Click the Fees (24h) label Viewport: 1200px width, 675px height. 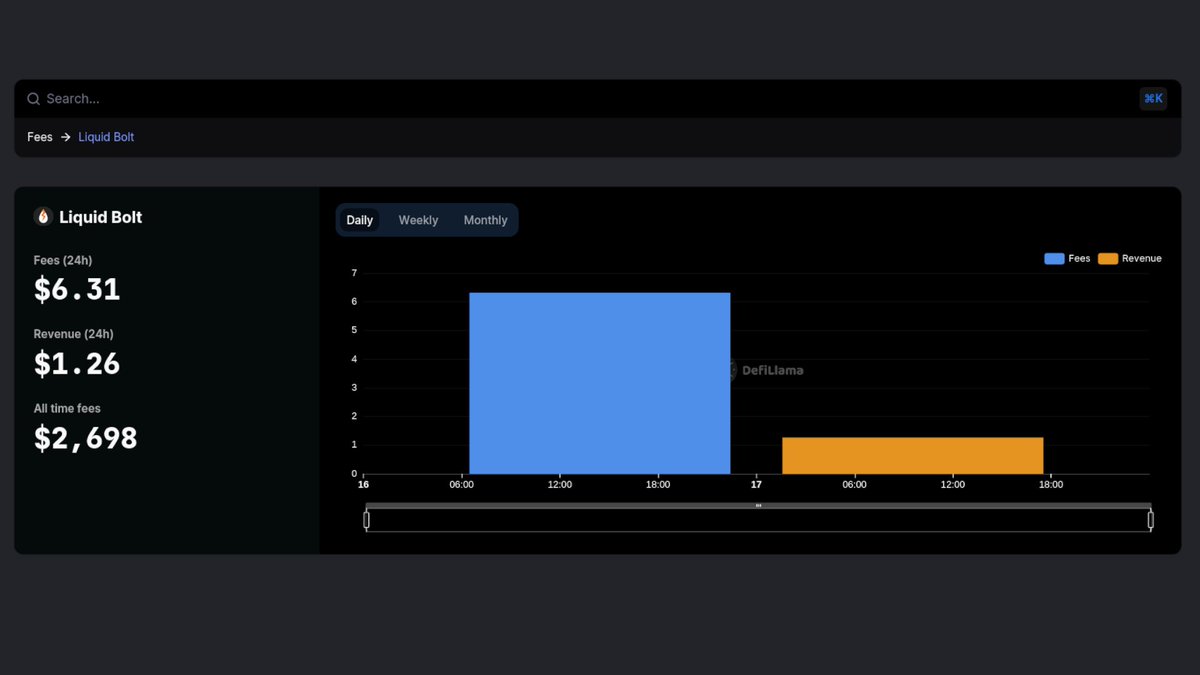point(61,260)
